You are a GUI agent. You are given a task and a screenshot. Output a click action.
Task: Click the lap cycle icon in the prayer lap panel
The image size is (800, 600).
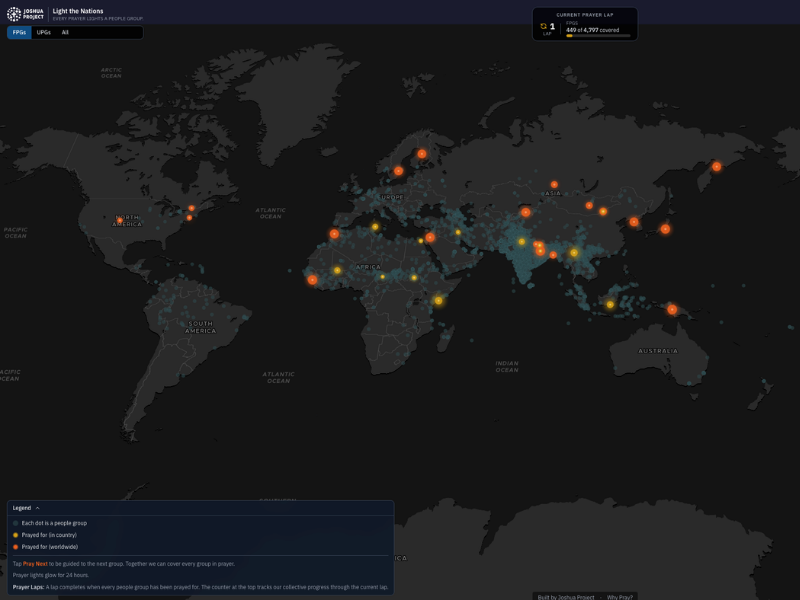544,26
